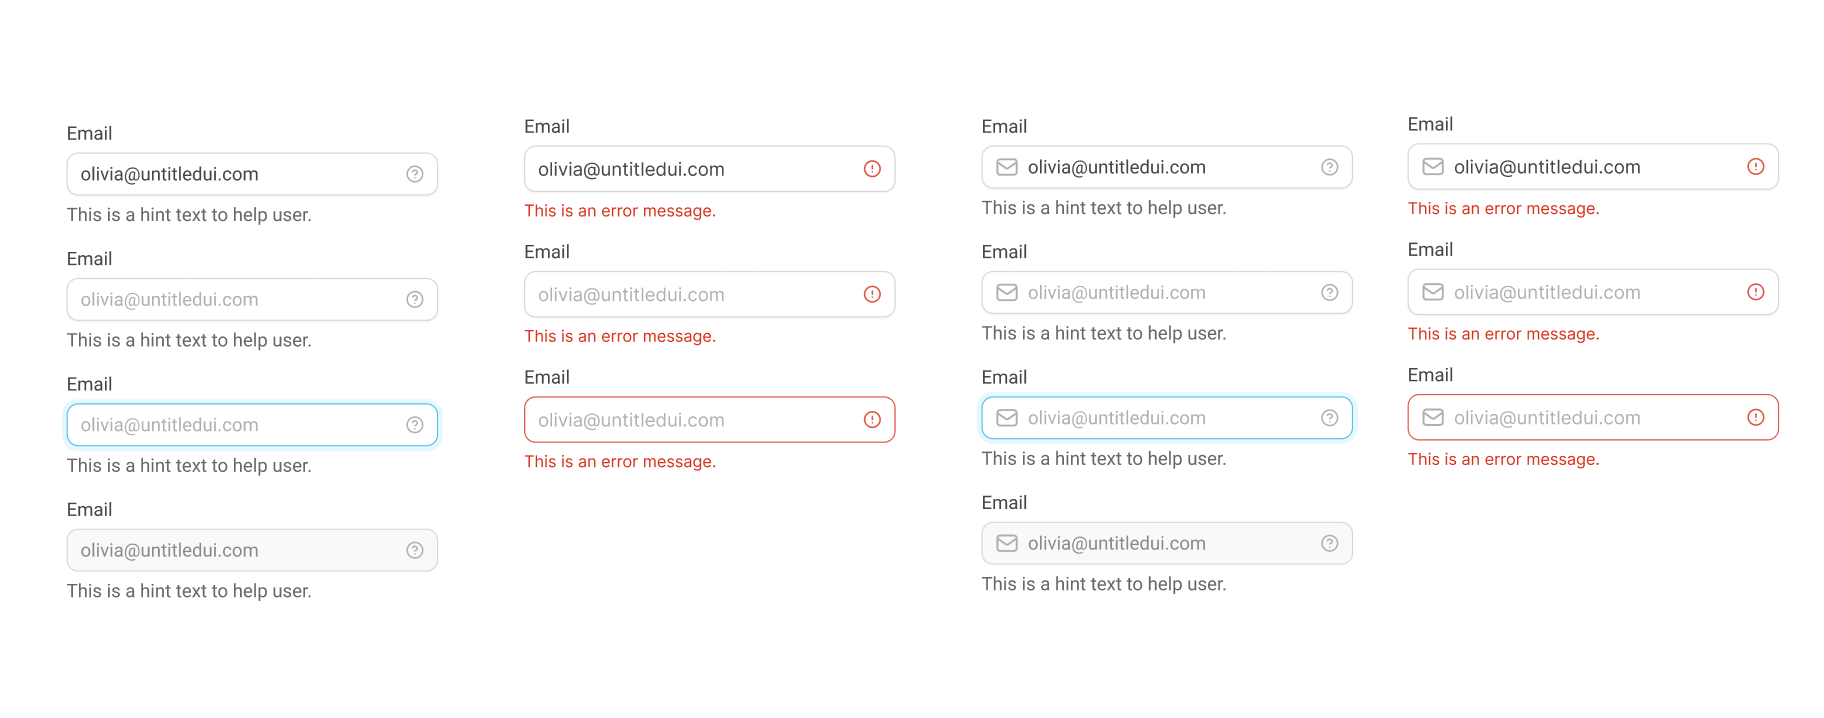
Task: Click alert icon in top filled envelope error field
Action: (x=1756, y=167)
